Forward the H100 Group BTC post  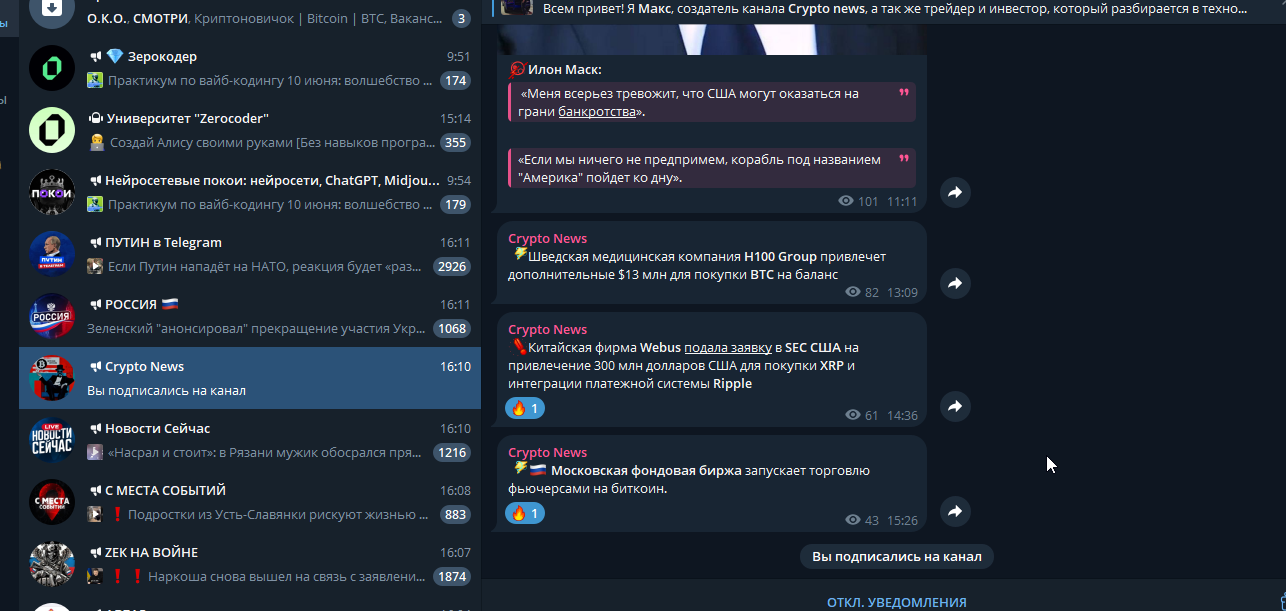[955, 284]
